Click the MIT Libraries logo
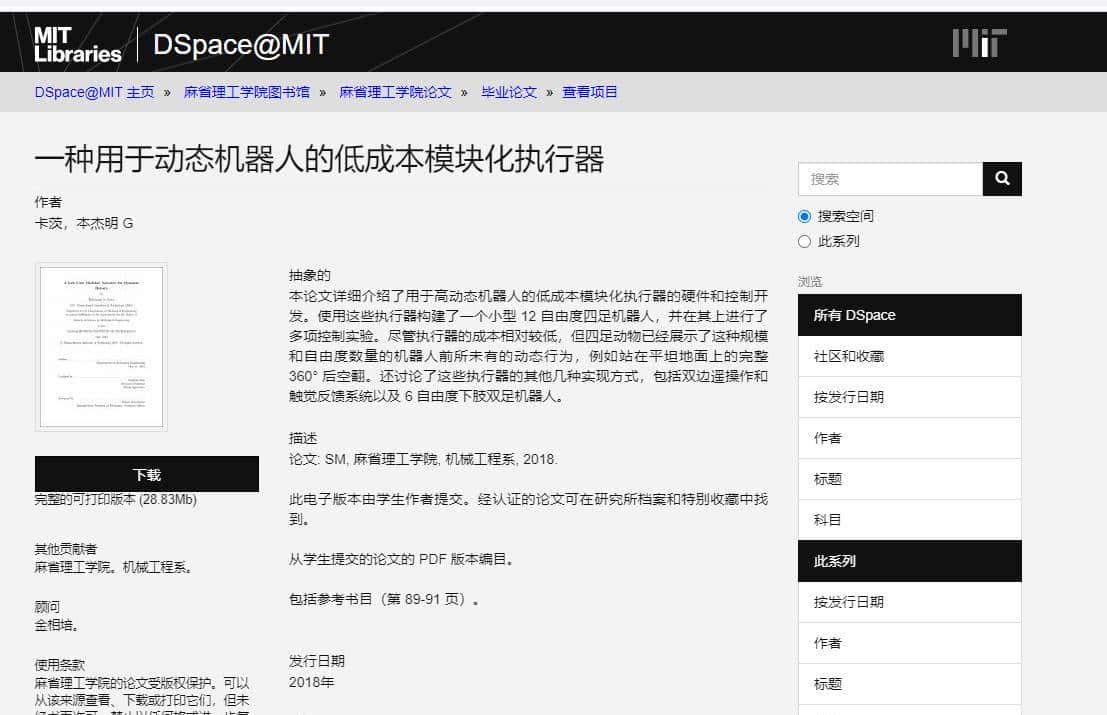1107x715 pixels. click(x=77, y=41)
